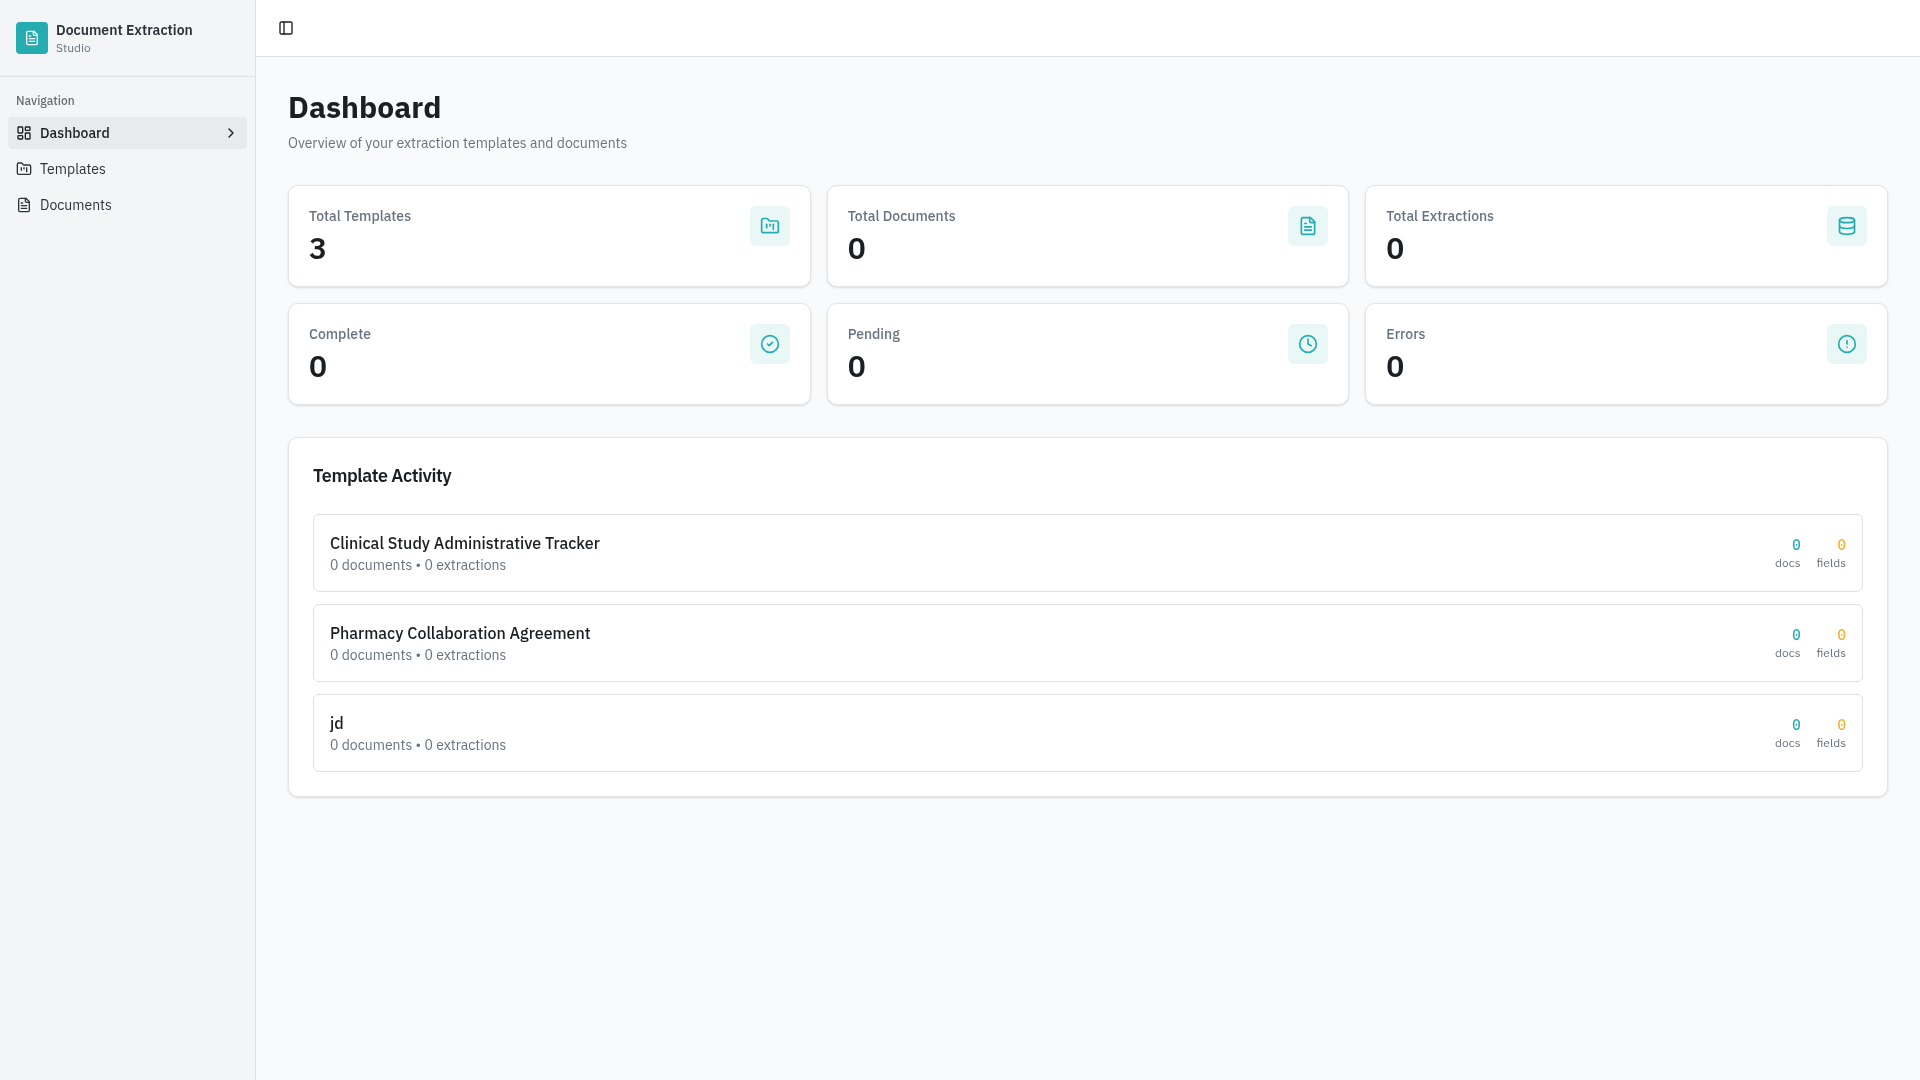The image size is (1920, 1080).
Task: Click the Errors alert icon
Action: point(1847,344)
